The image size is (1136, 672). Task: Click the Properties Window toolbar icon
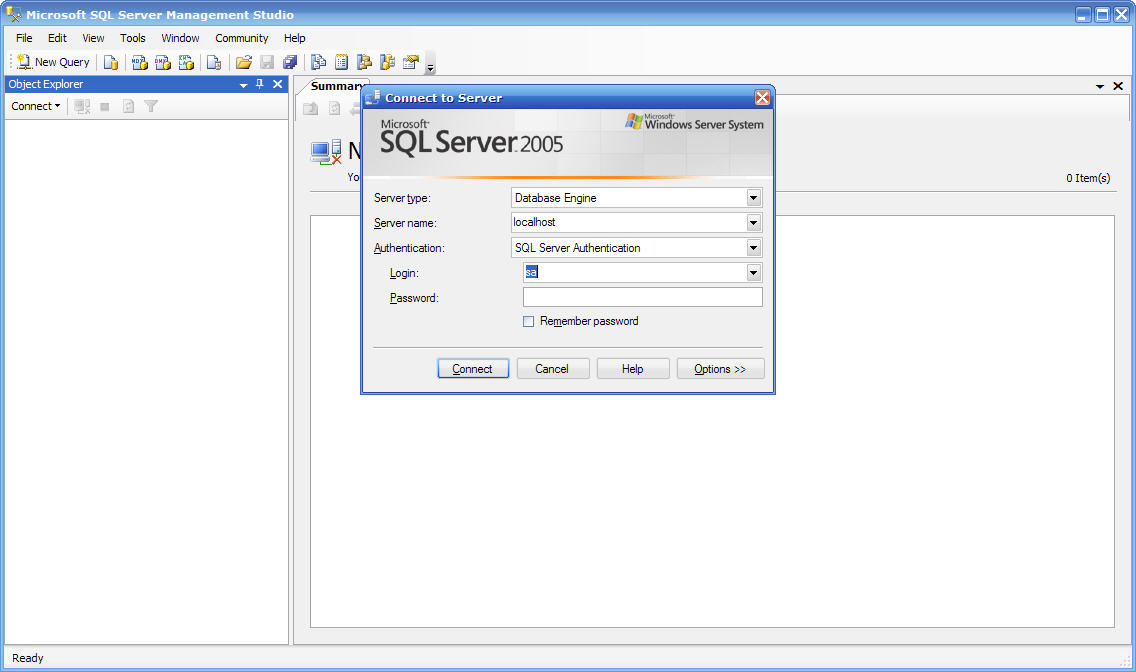[x=411, y=62]
